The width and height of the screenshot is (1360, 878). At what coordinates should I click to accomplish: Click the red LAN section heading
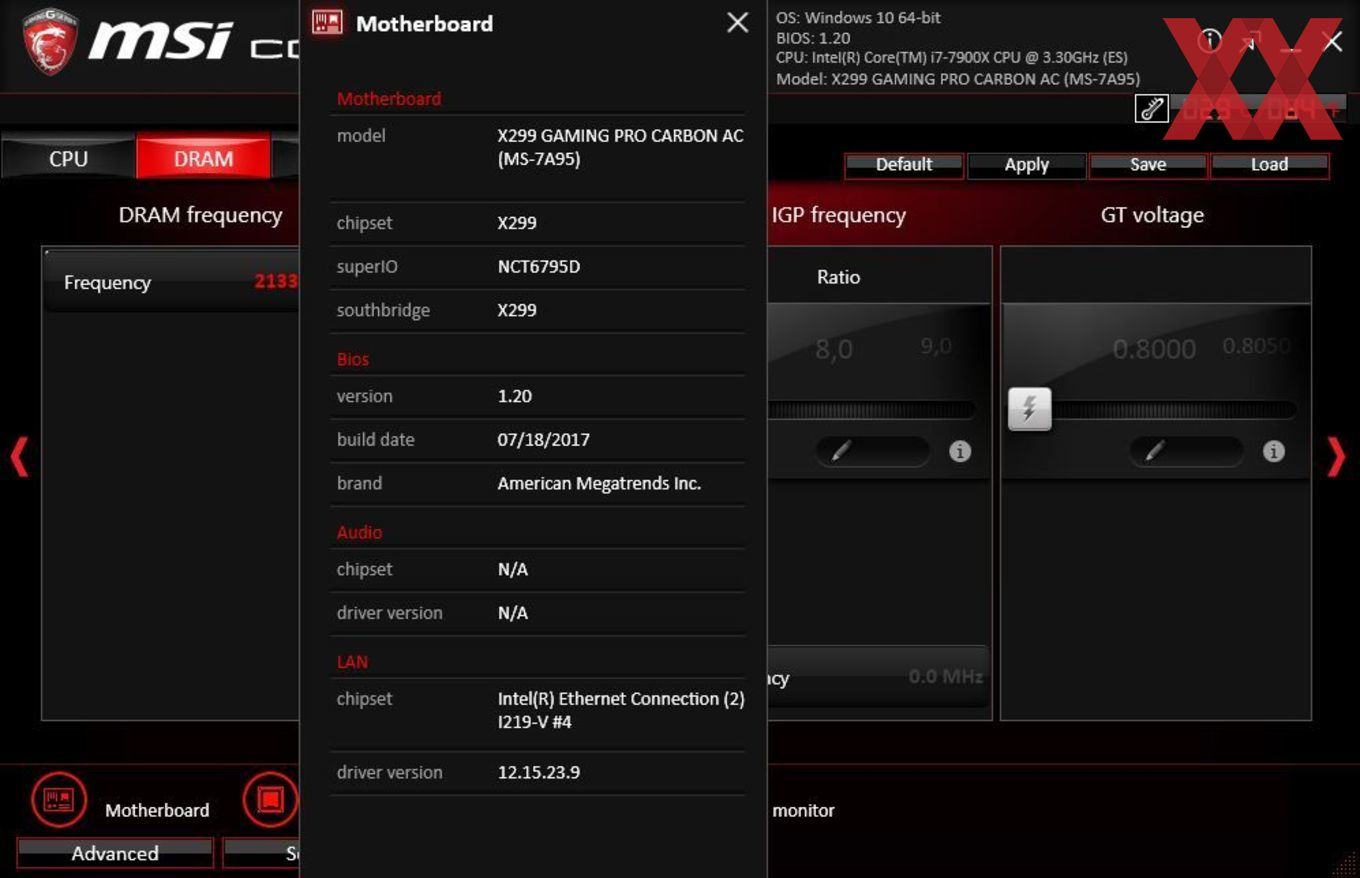tap(352, 662)
